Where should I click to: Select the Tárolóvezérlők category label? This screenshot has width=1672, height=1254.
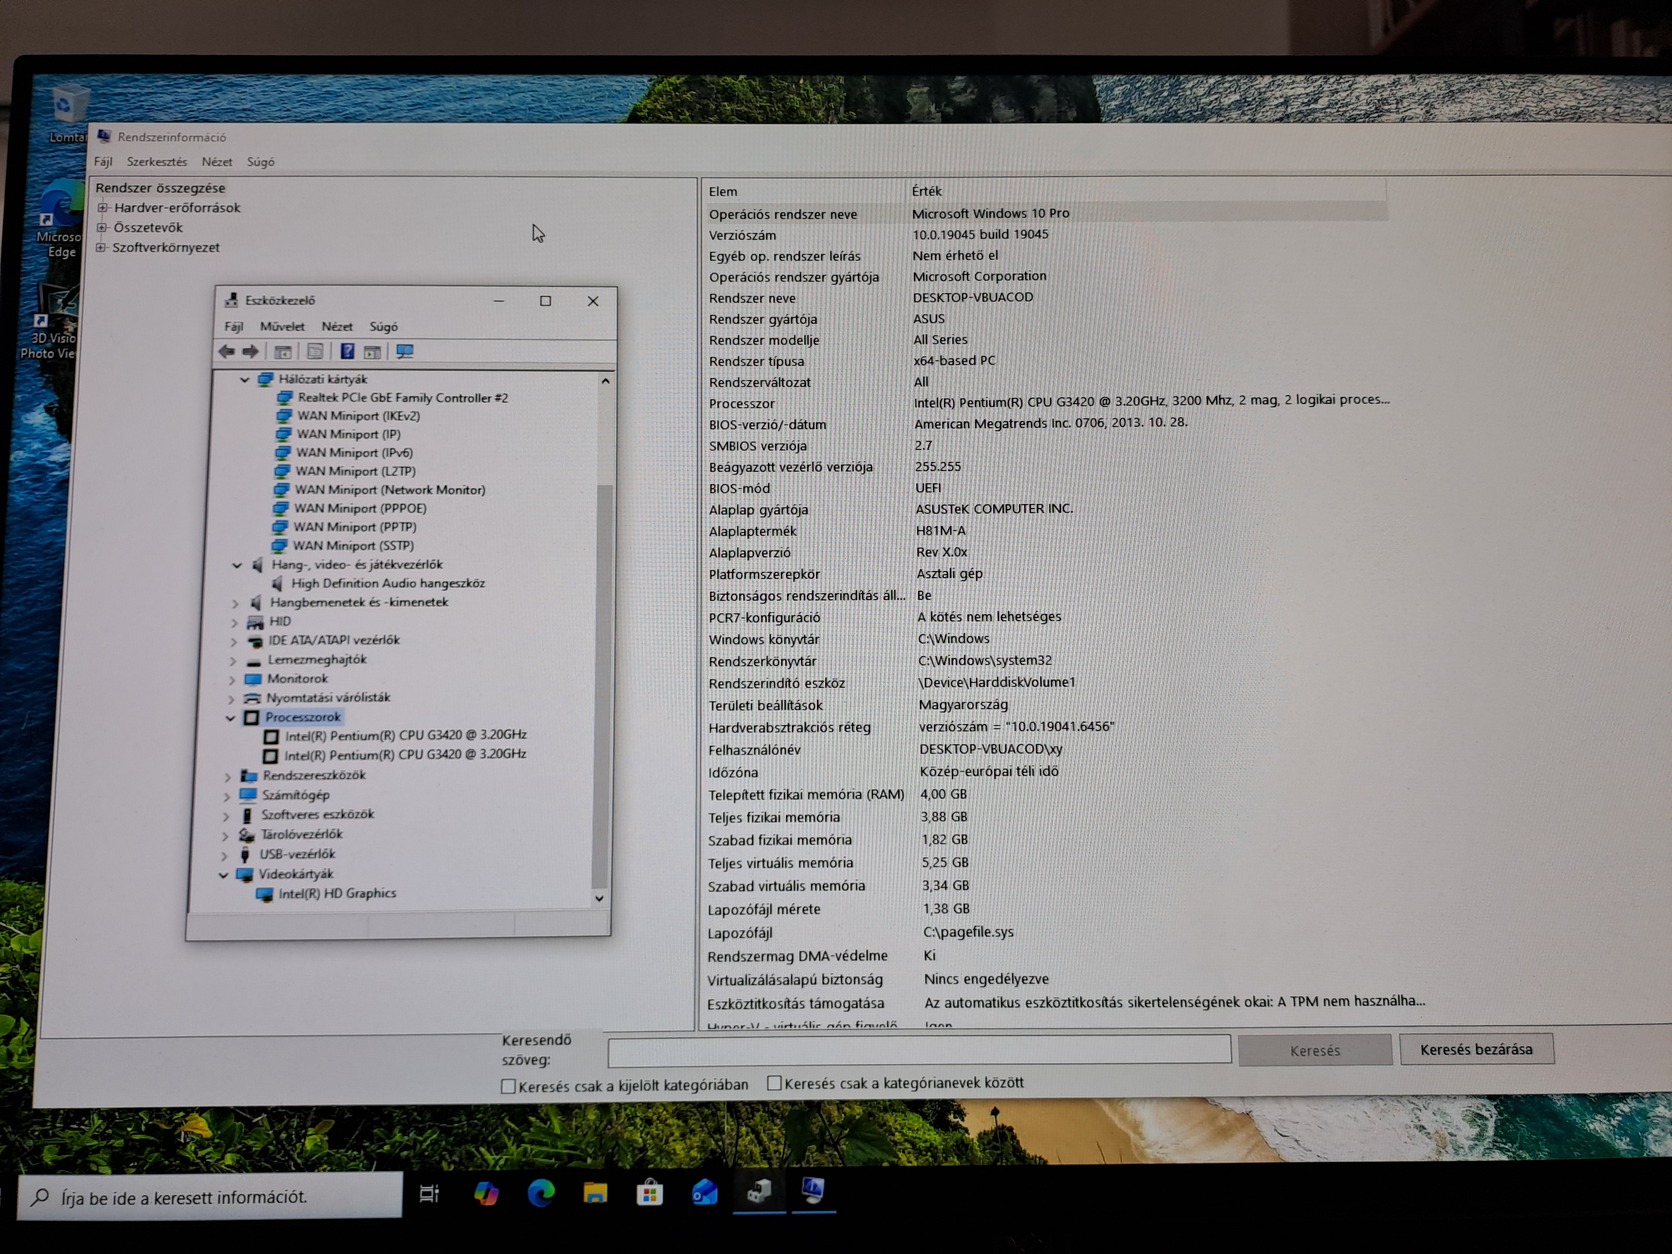tap(302, 835)
